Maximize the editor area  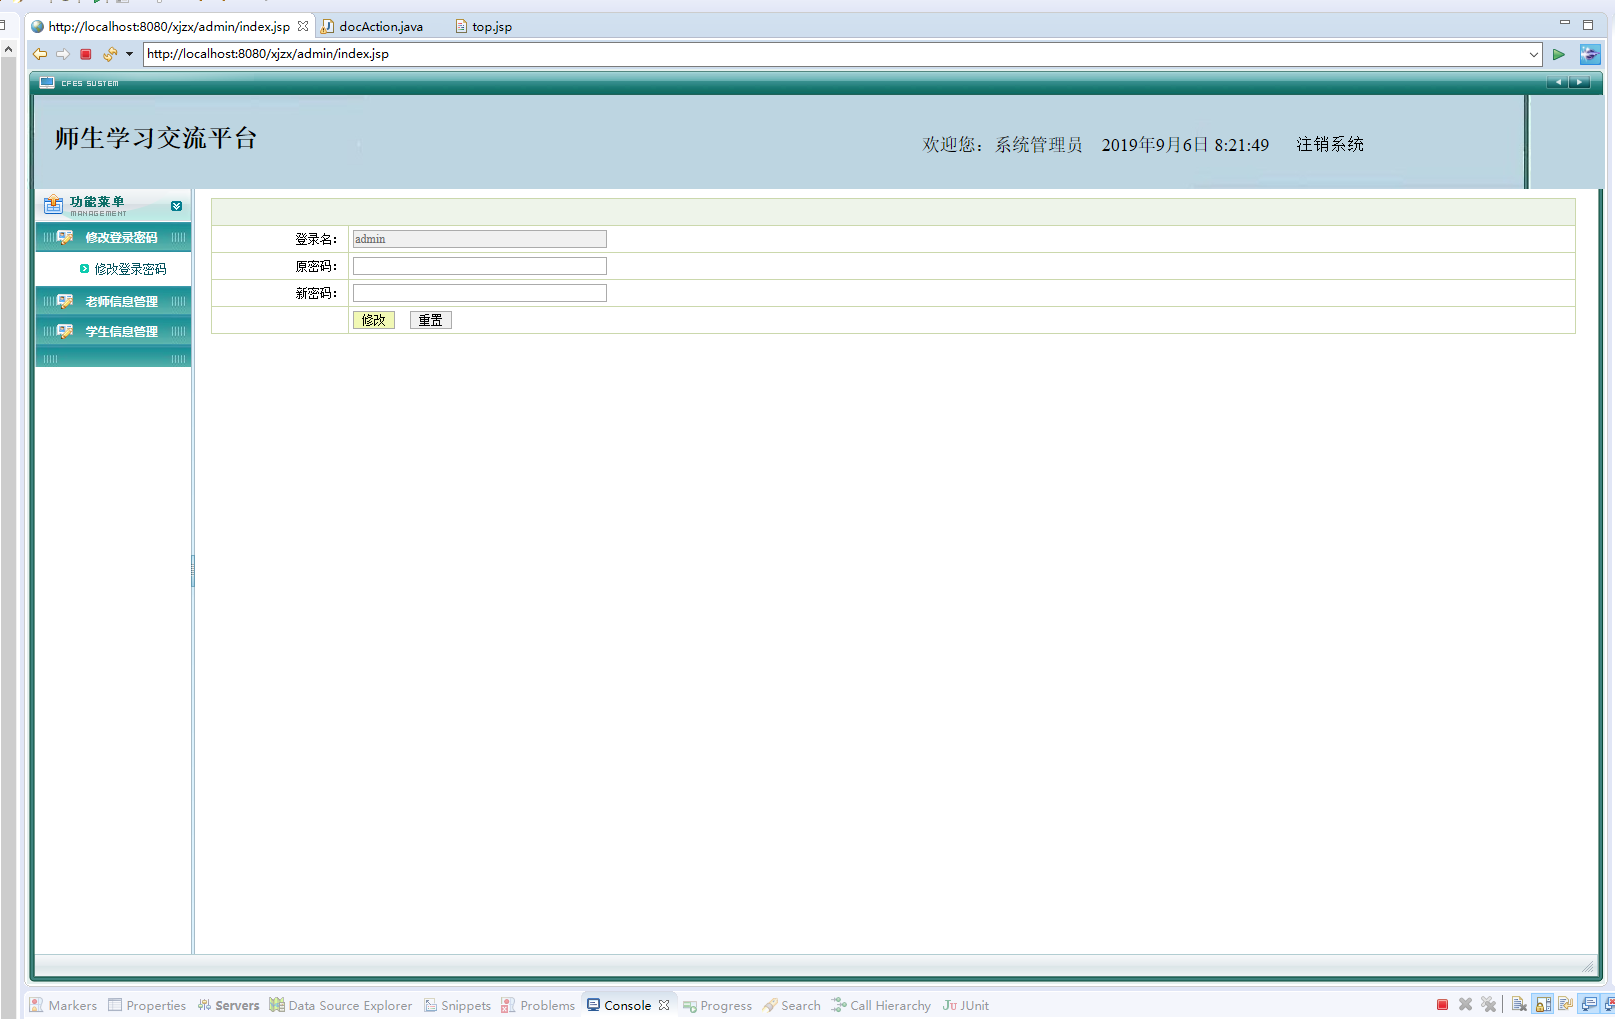click(x=1588, y=25)
